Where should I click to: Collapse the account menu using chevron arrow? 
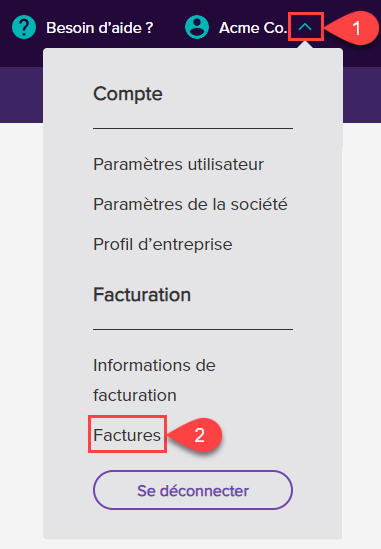[305, 27]
